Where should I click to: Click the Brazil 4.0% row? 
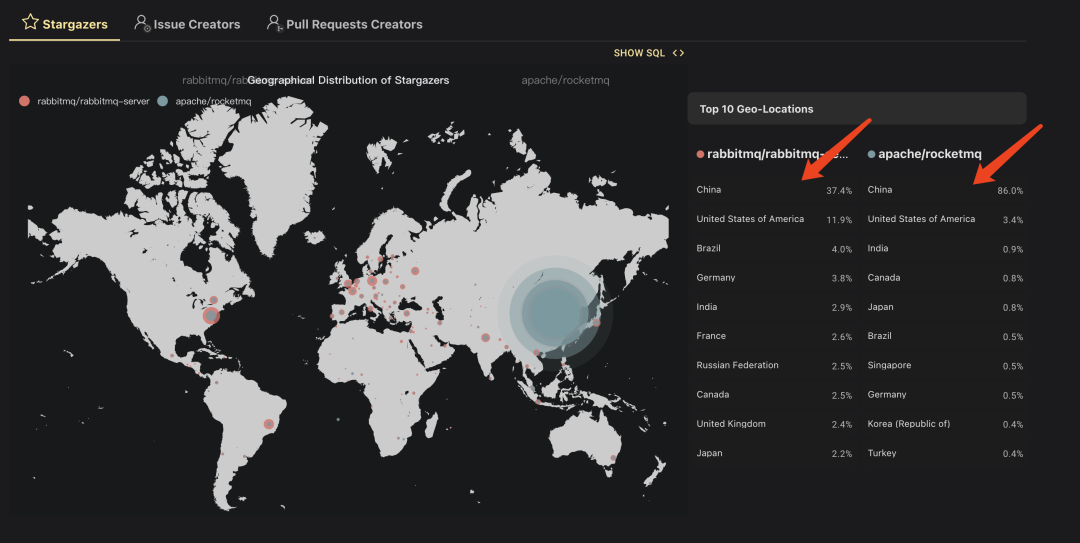(x=774, y=249)
